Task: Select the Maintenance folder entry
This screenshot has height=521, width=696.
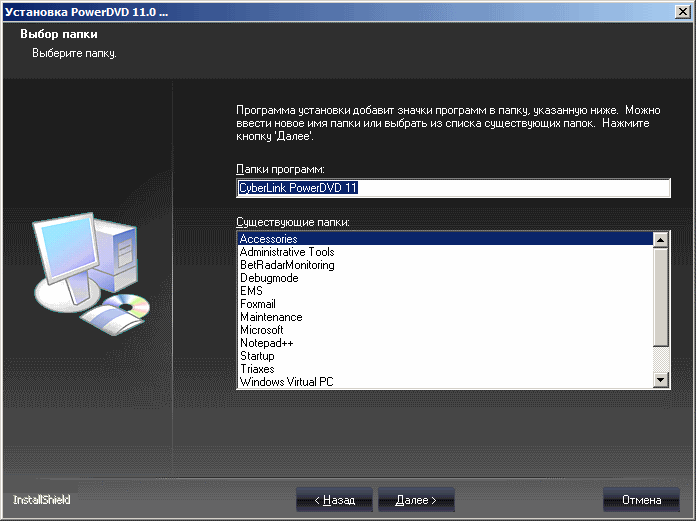Action: pyautogui.click(x=445, y=317)
